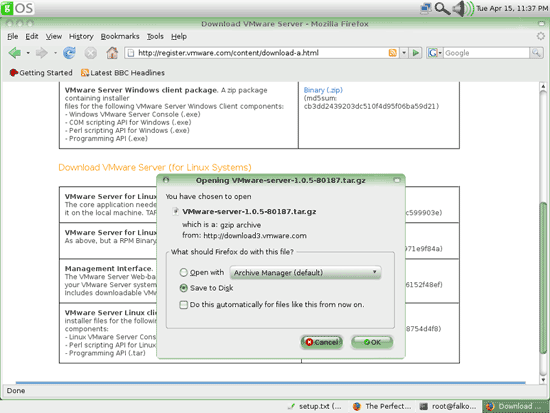Enable 'Do this automatically' checkbox
This screenshot has width=550, height=413.
point(183,305)
